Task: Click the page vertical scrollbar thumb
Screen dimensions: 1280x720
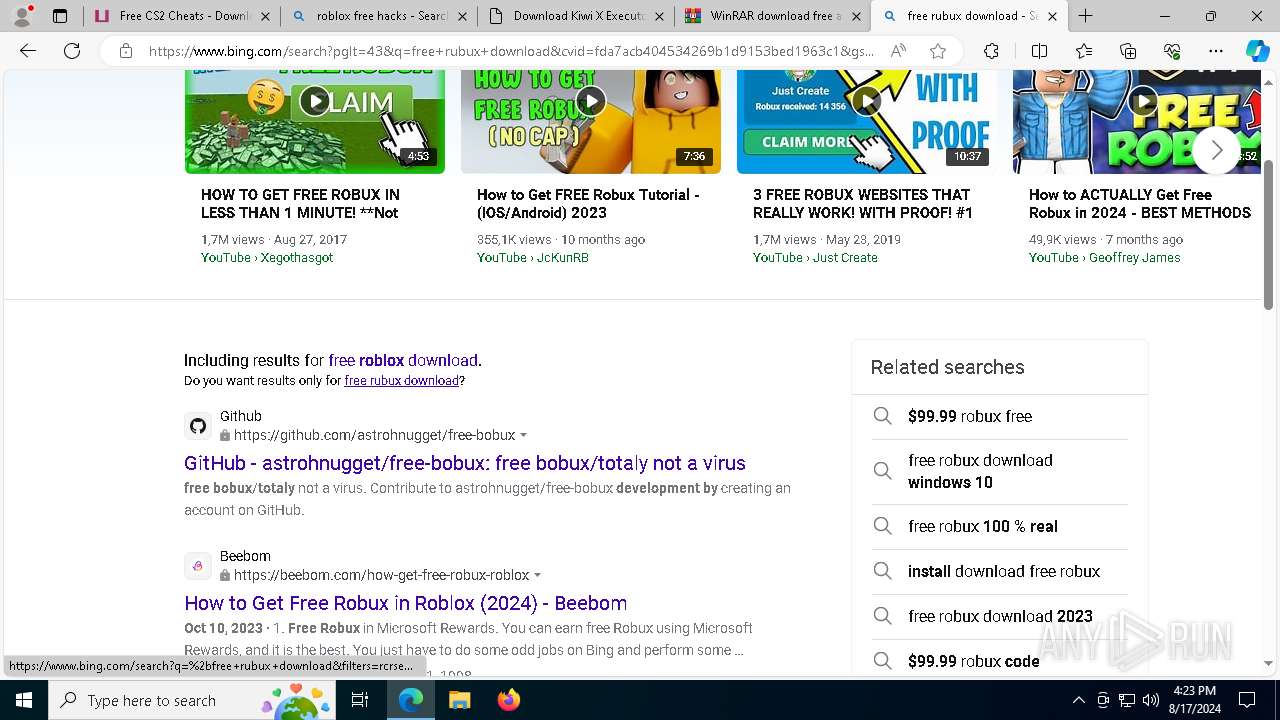Action: 1268,235
